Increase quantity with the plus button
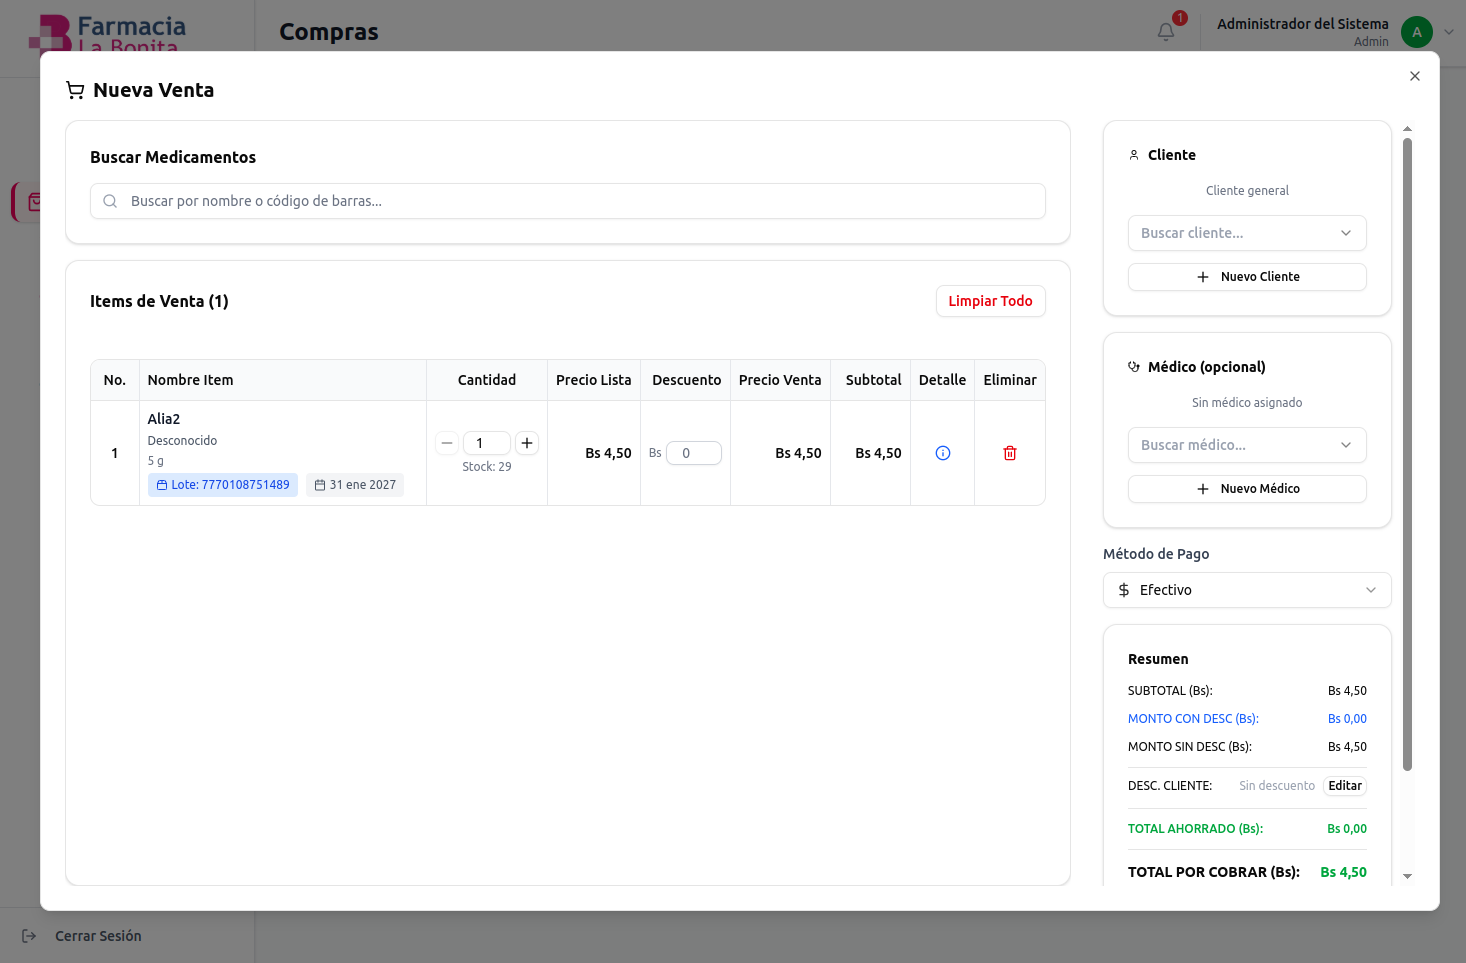This screenshot has width=1466, height=963. coord(527,443)
